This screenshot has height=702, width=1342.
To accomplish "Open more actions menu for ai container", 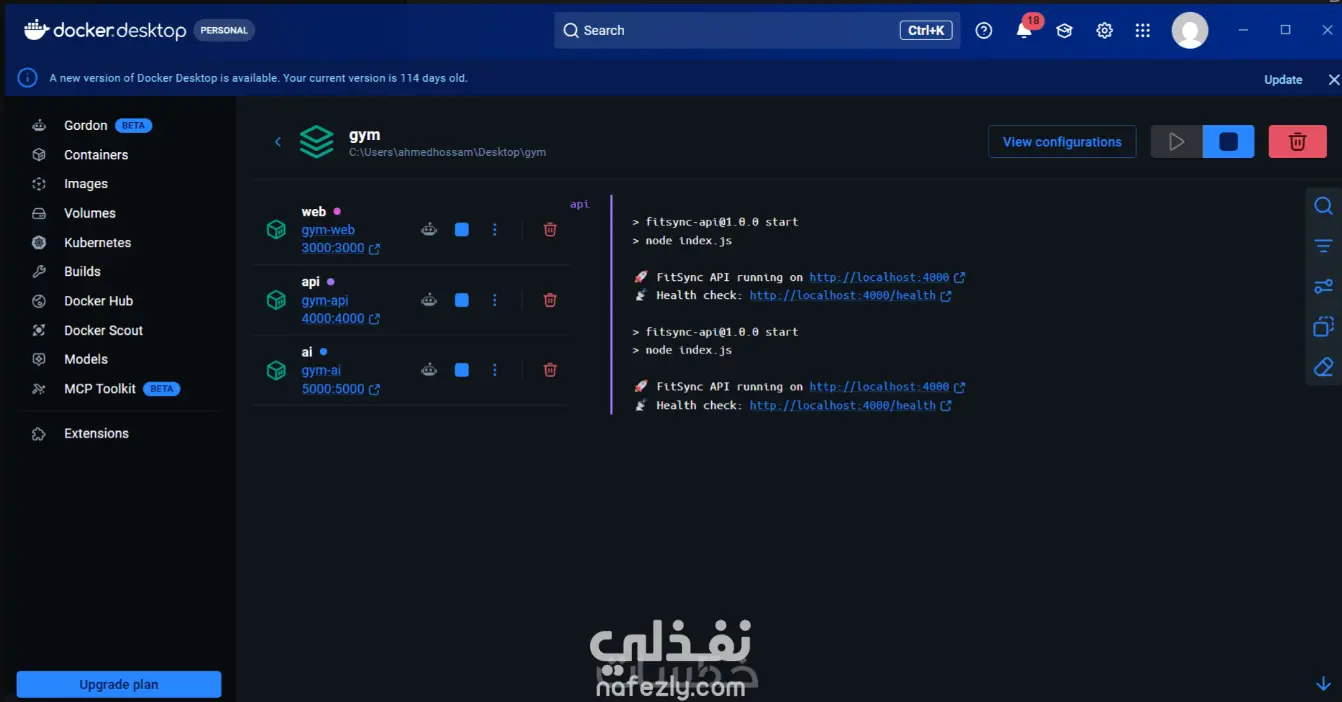I will (x=494, y=370).
